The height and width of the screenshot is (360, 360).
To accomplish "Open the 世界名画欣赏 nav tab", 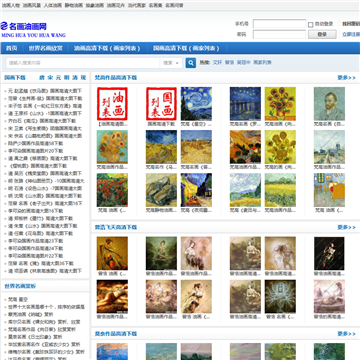I will click(x=46, y=48).
